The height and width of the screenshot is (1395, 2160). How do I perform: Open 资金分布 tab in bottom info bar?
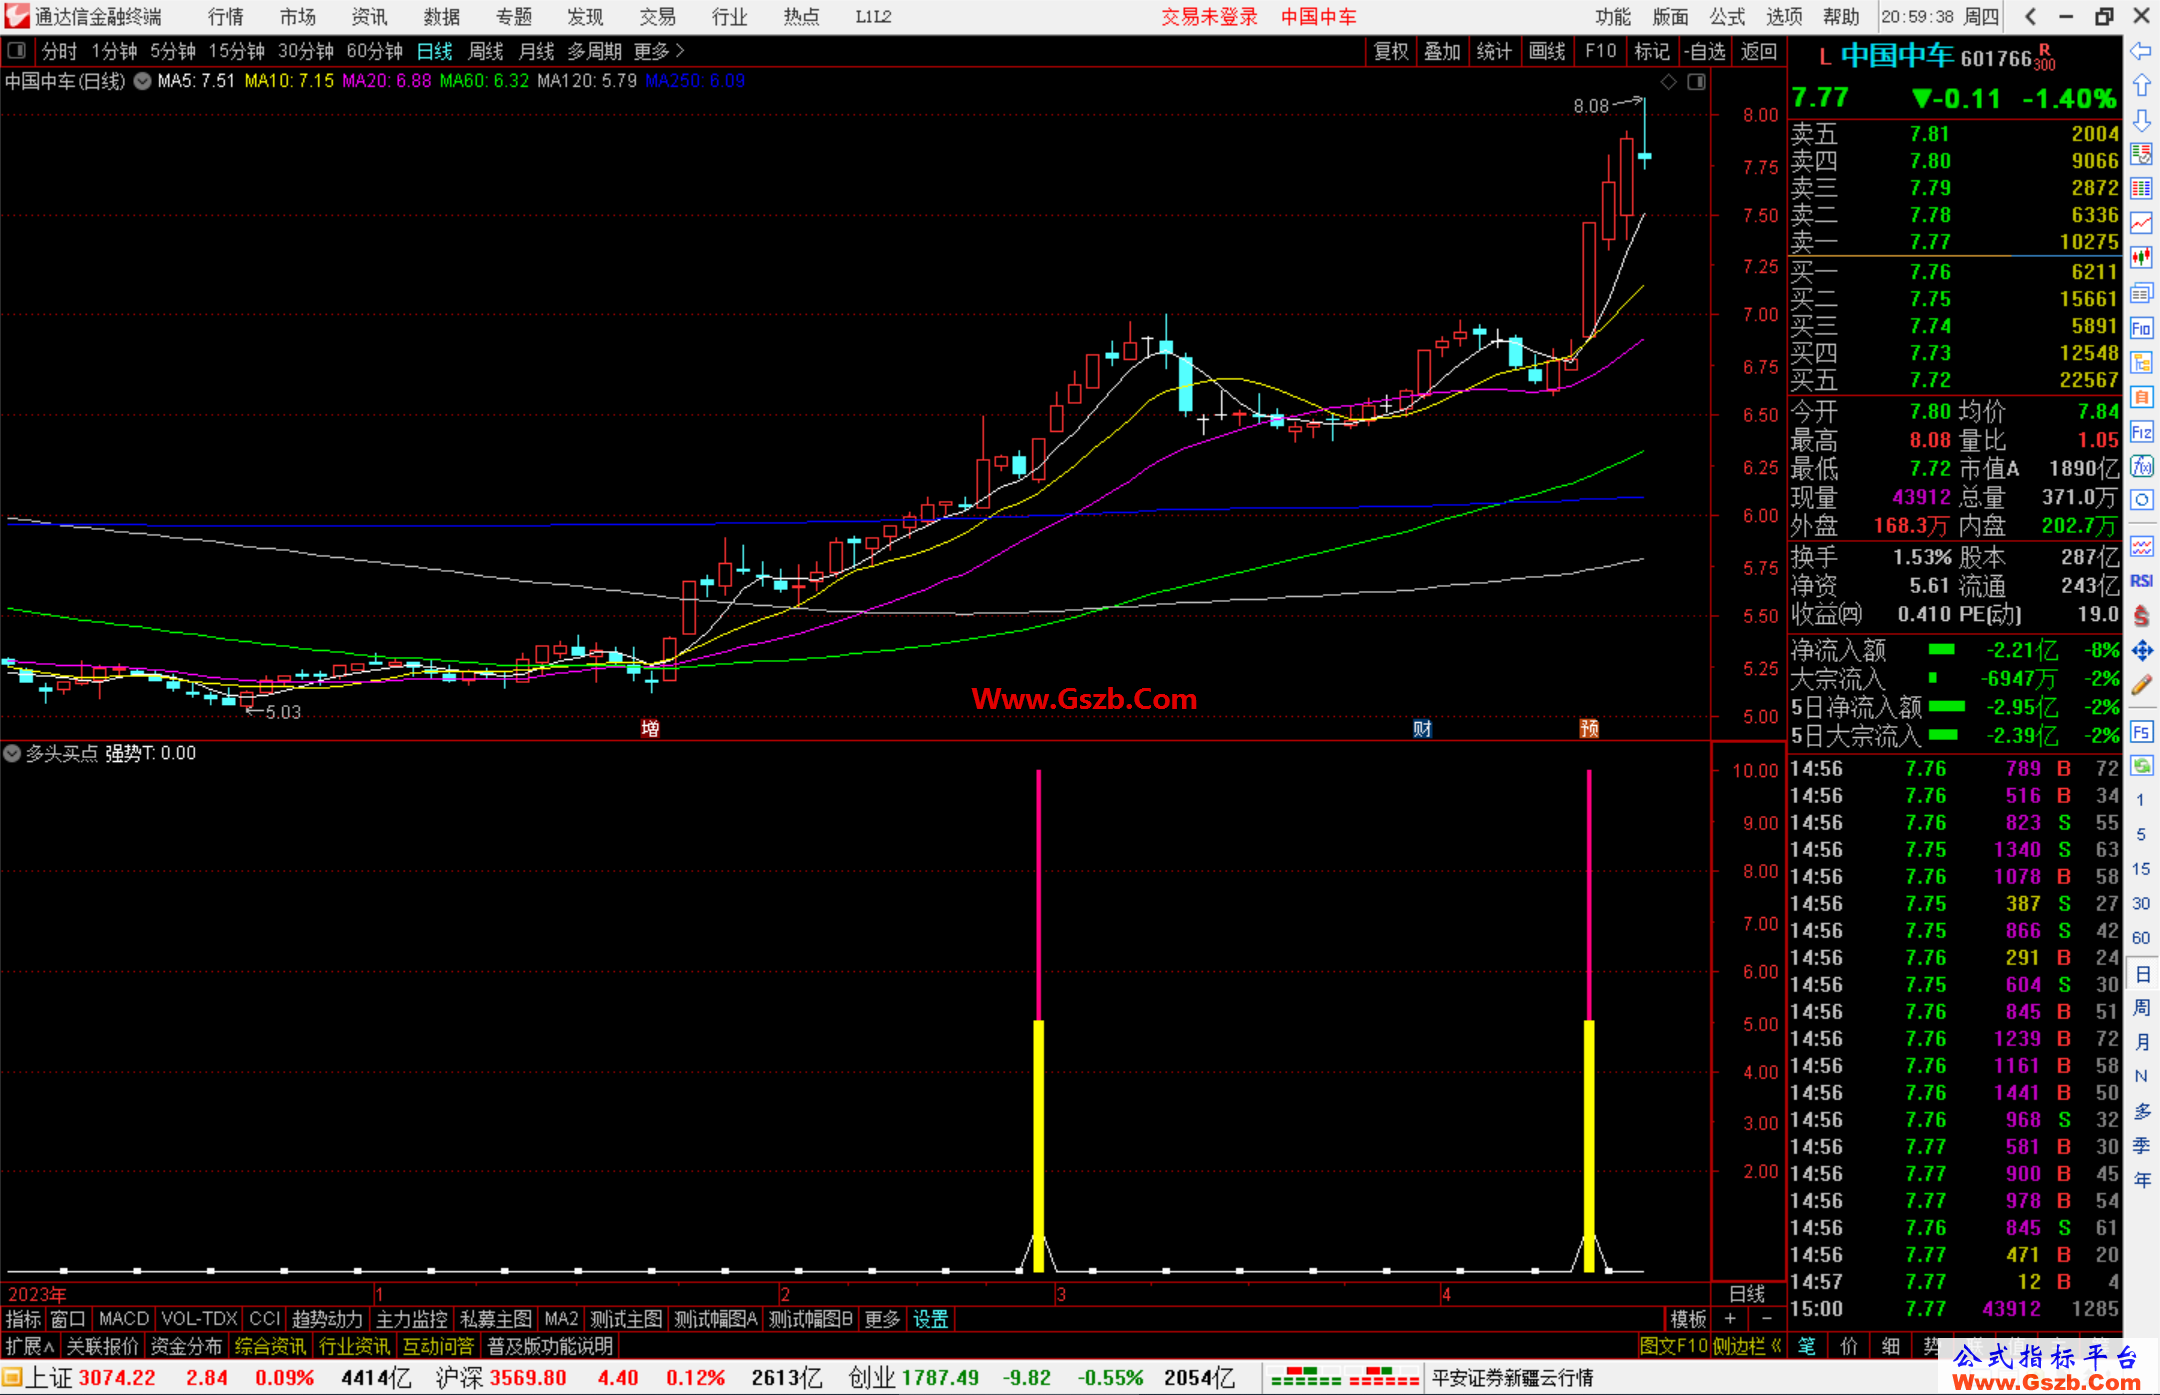[186, 1346]
